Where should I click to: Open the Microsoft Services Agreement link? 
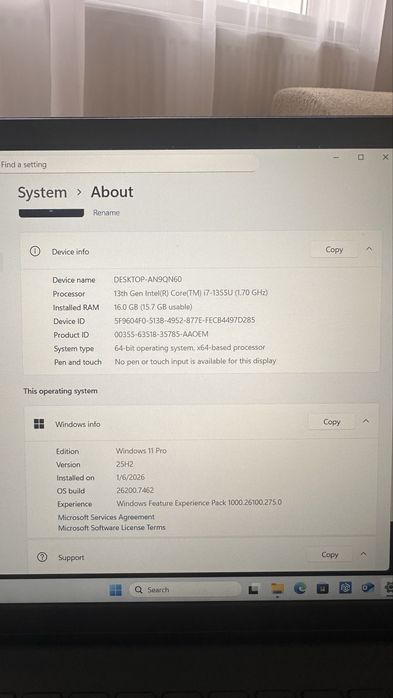click(106, 517)
